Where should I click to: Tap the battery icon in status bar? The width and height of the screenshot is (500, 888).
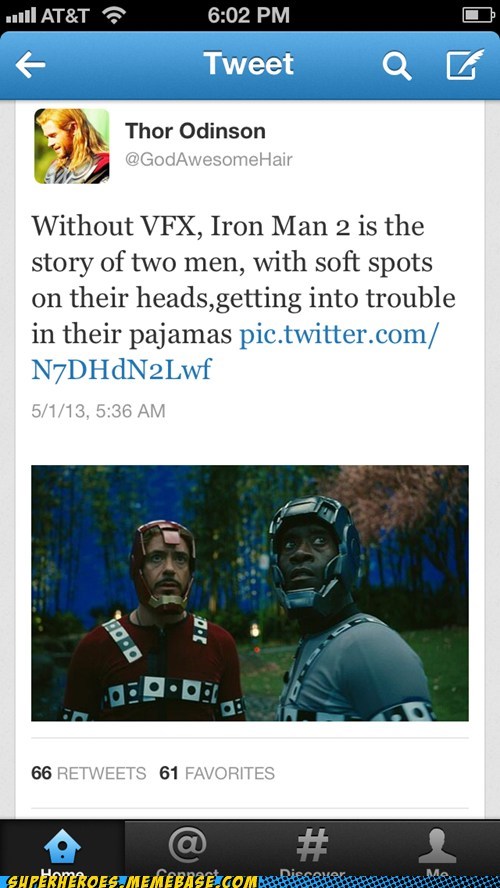(478, 15)
